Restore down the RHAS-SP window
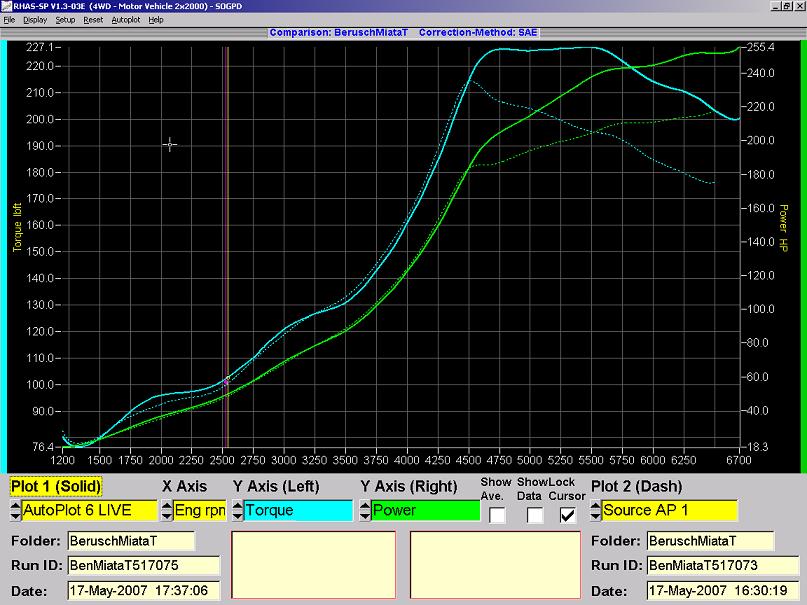807x605 pixels. click(786, 6)
